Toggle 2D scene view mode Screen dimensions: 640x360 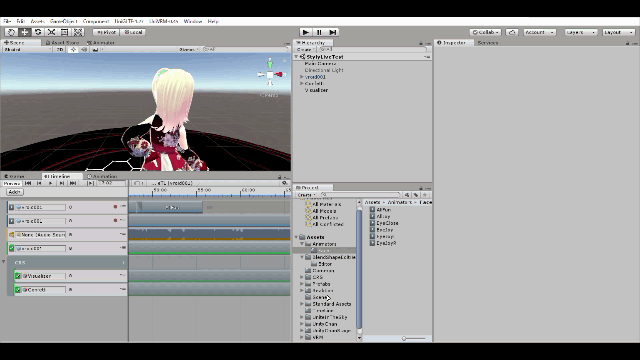(60, 49)
